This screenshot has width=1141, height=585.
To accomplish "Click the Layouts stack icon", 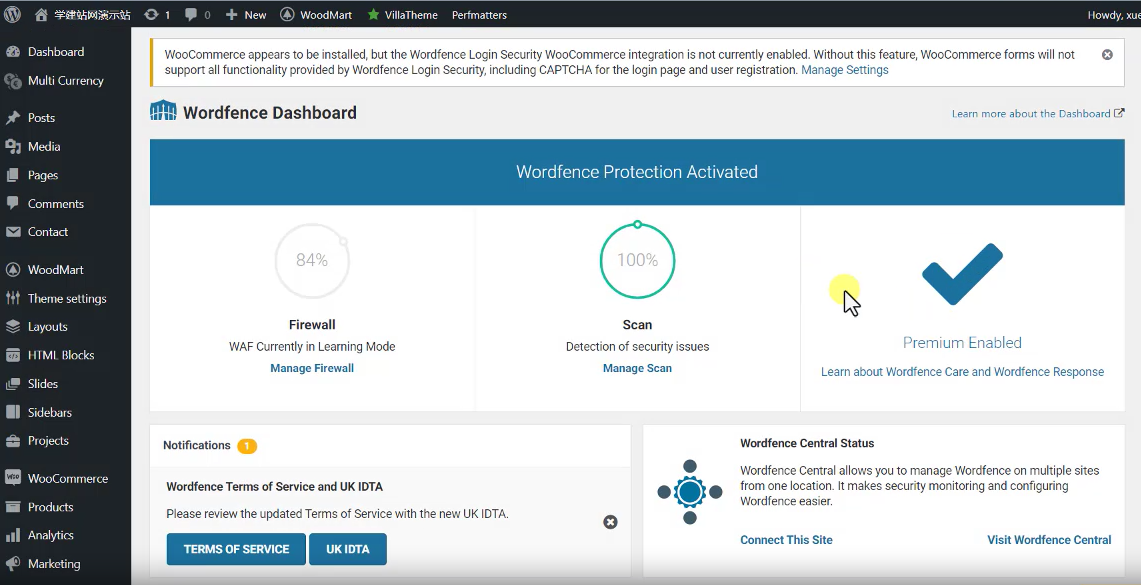I will pos(13,327).
